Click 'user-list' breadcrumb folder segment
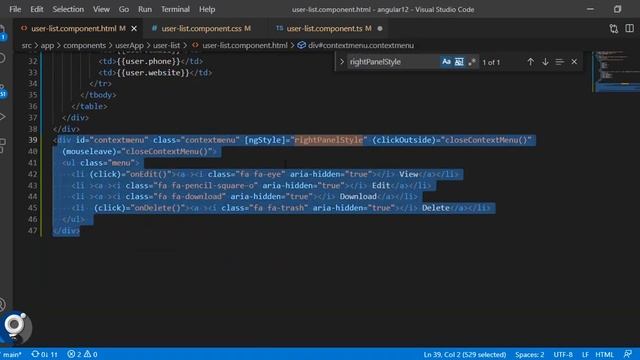 pos(167,45)
